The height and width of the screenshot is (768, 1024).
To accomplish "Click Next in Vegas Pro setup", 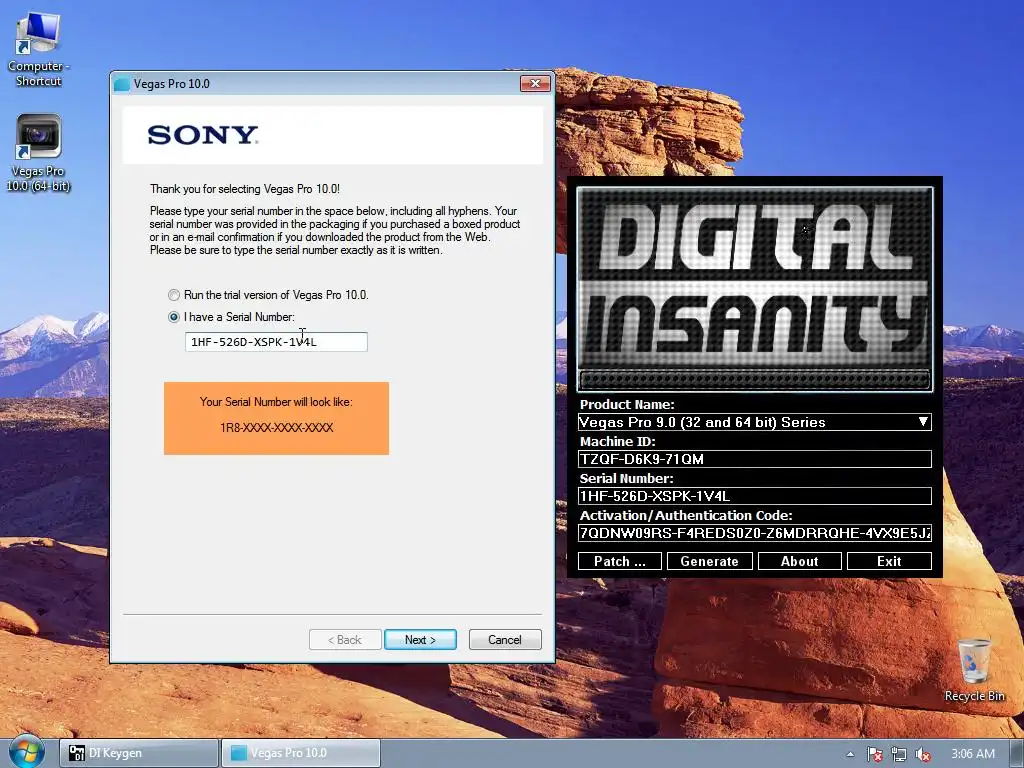I will click(x=421, y=639).
